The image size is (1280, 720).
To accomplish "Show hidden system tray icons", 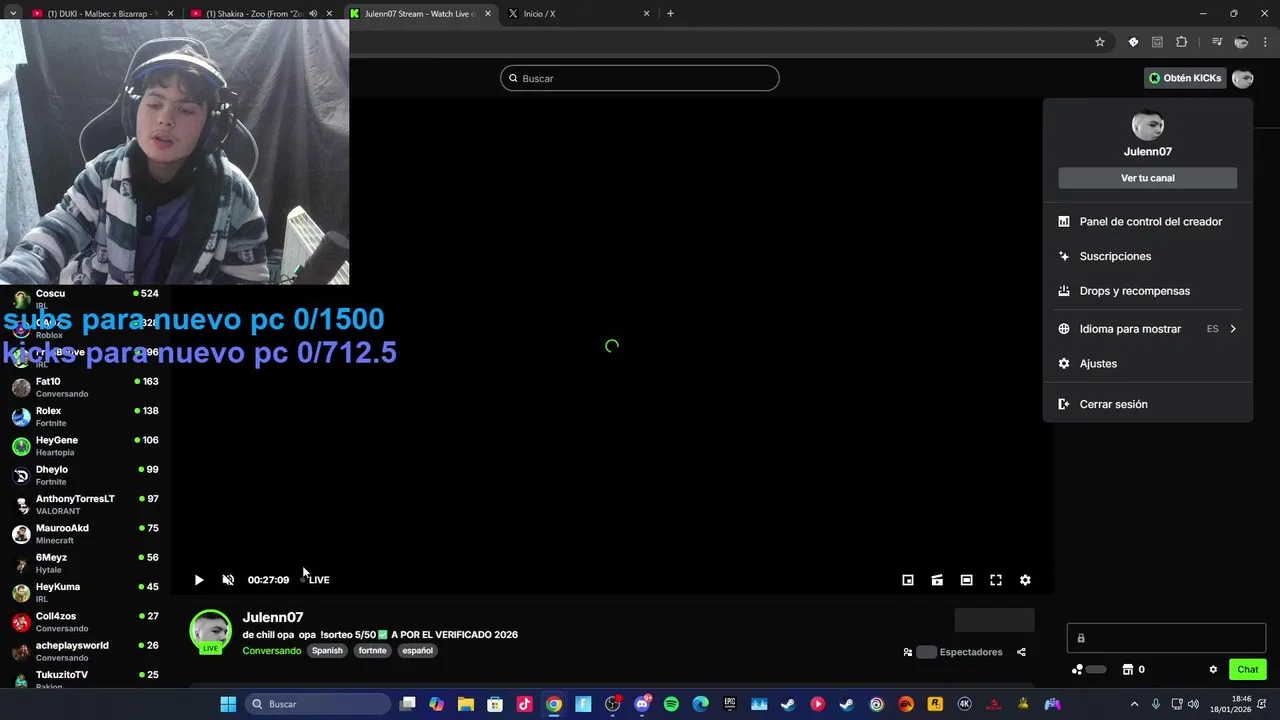I will pos(1135,704).
